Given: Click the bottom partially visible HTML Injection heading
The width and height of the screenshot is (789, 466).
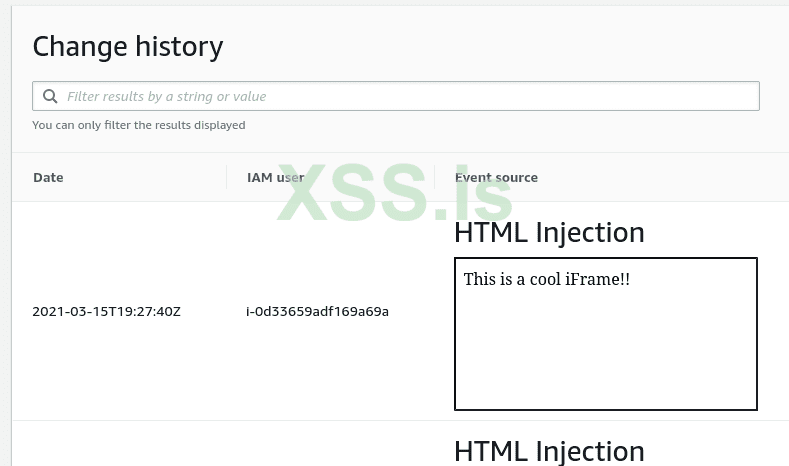Looking at the screenshot, I should (549, 451).
